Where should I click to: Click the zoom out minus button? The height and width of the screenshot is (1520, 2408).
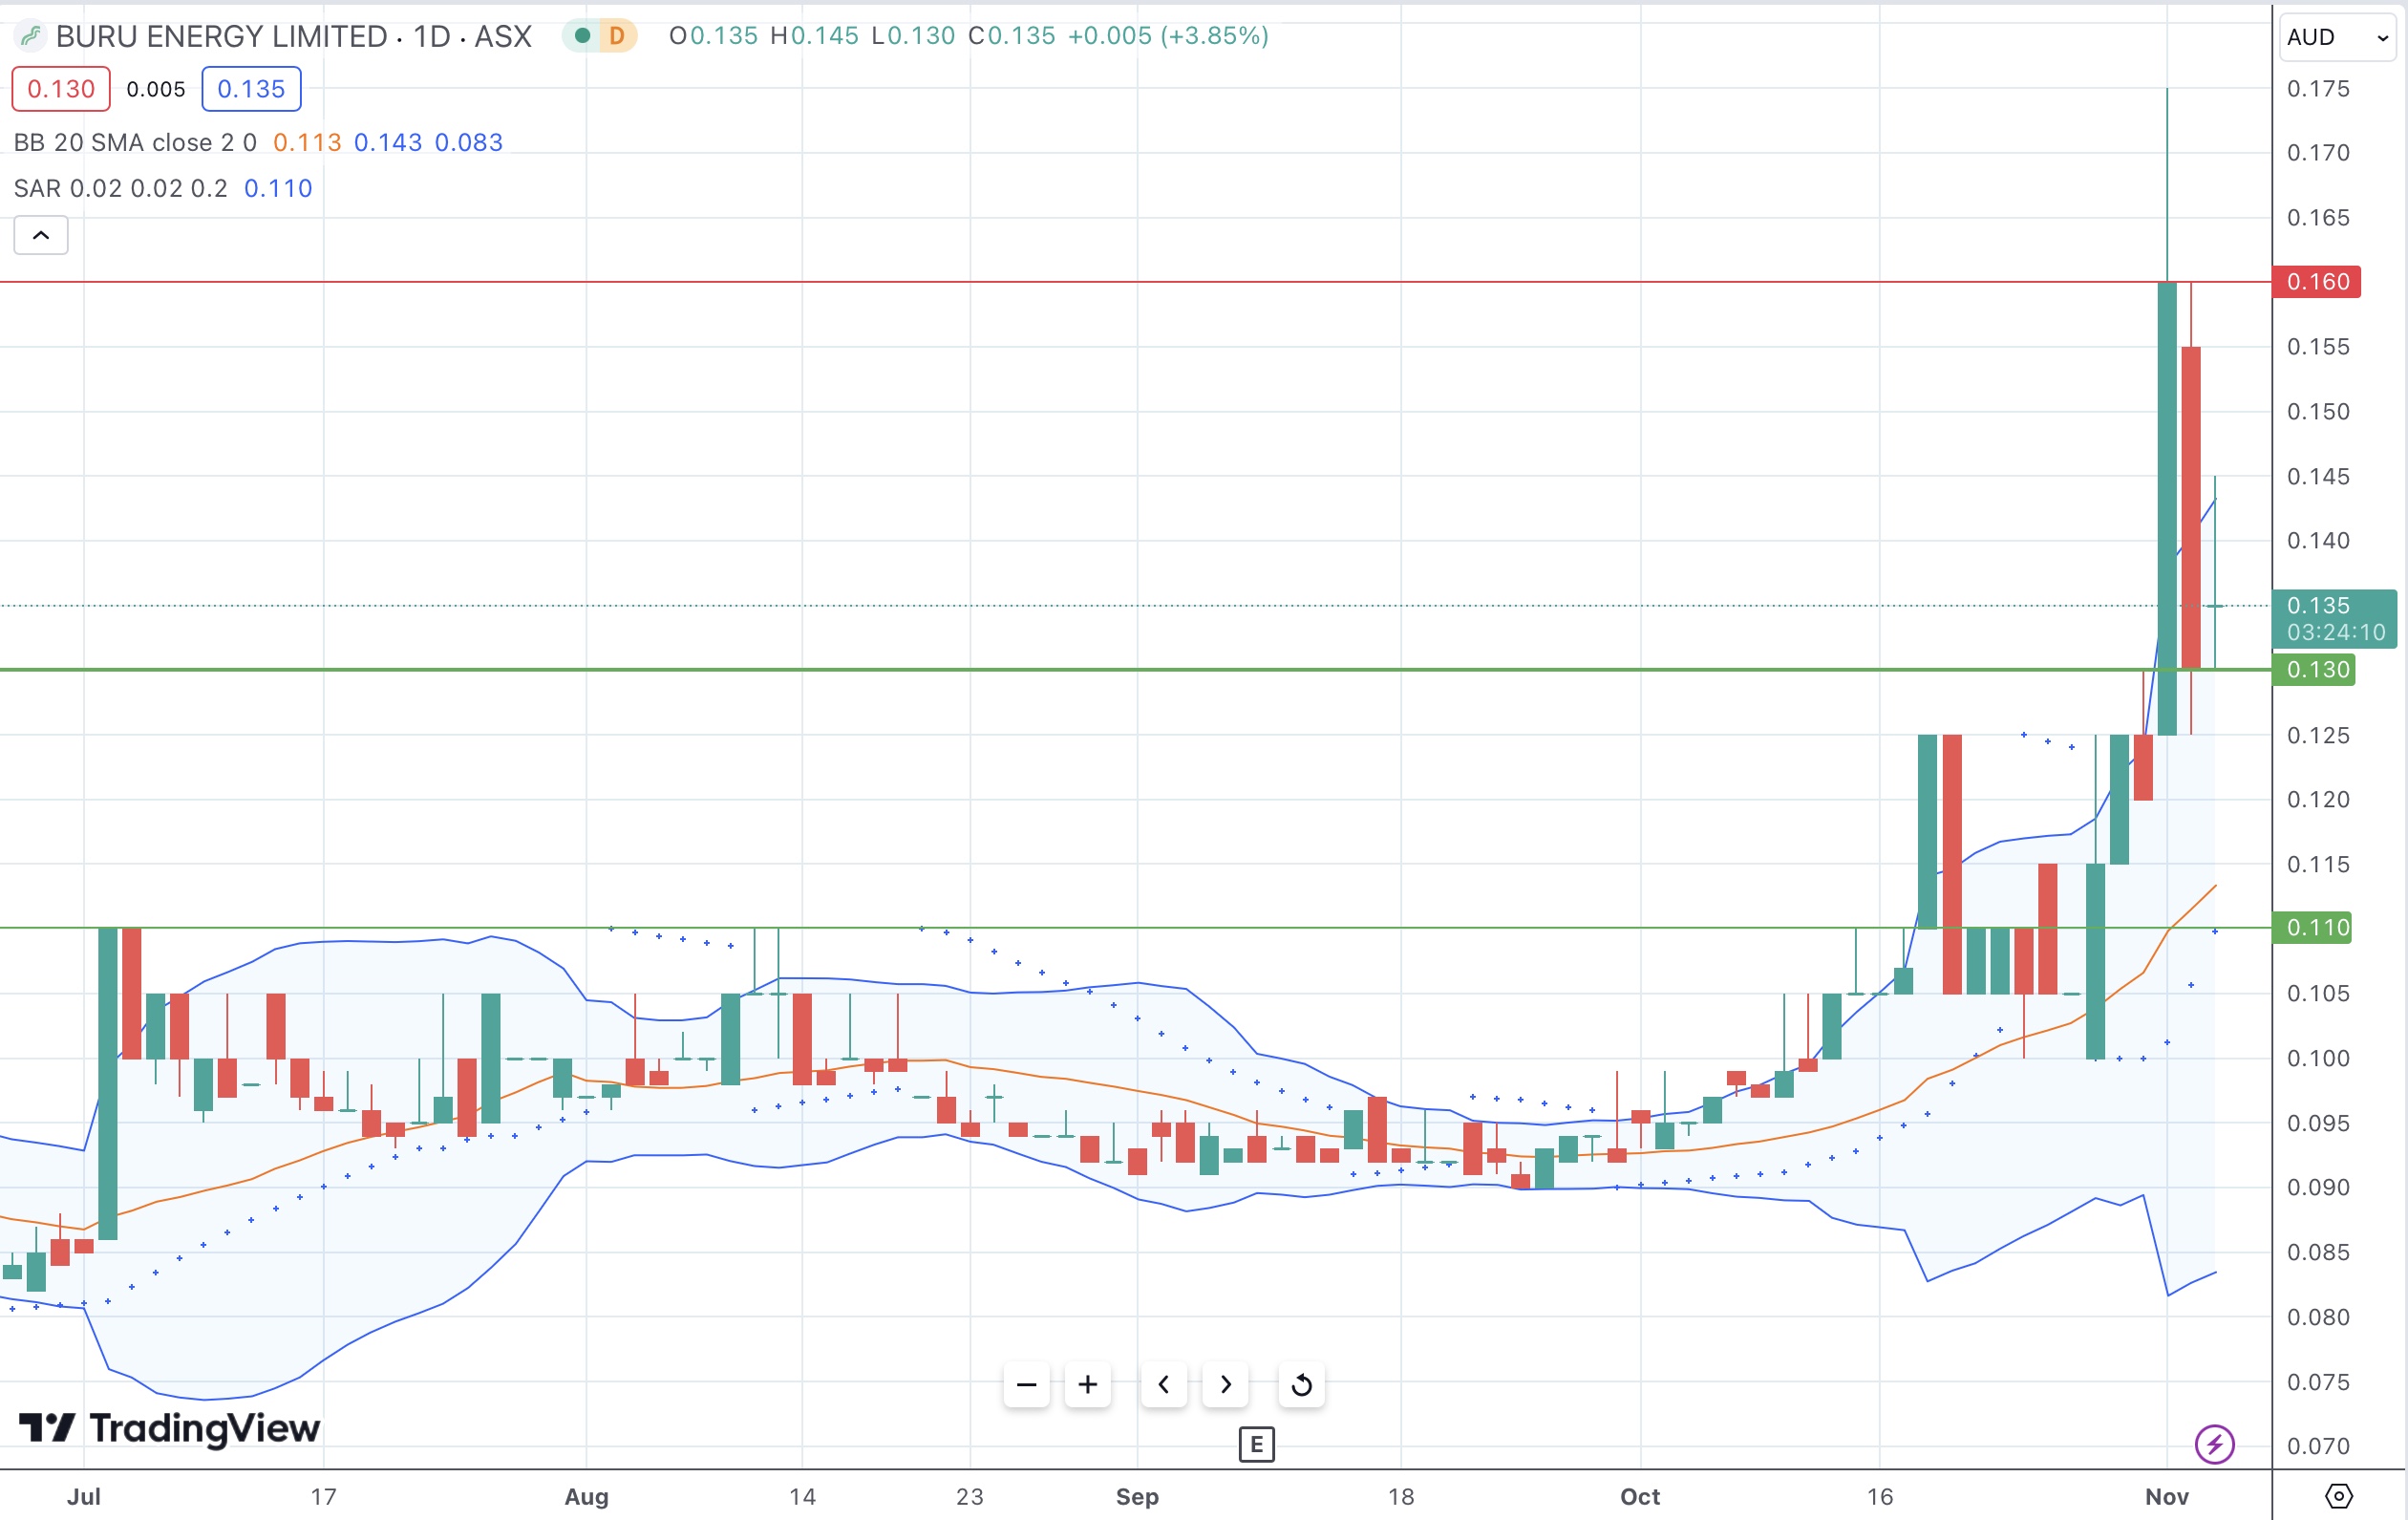(x=1026, y=1384)
